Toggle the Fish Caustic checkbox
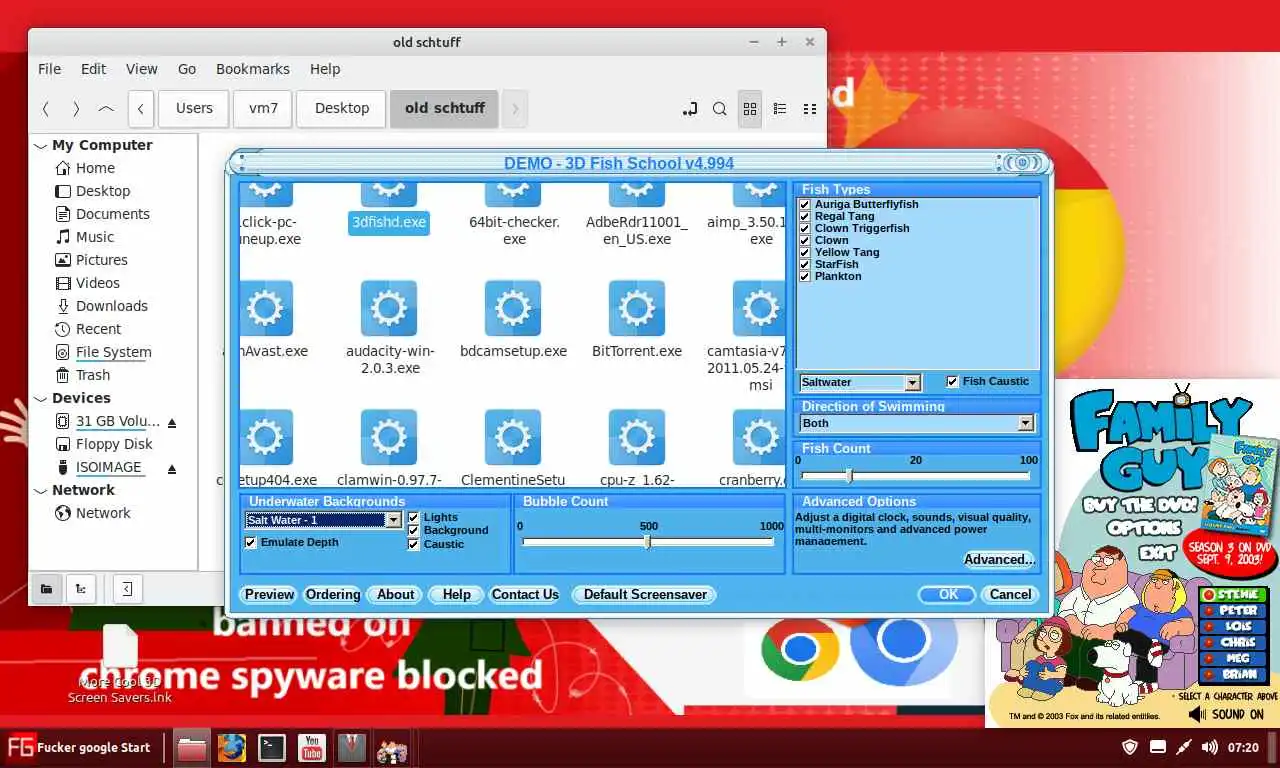The image size is (1280, 768). [x=953, y=381]
